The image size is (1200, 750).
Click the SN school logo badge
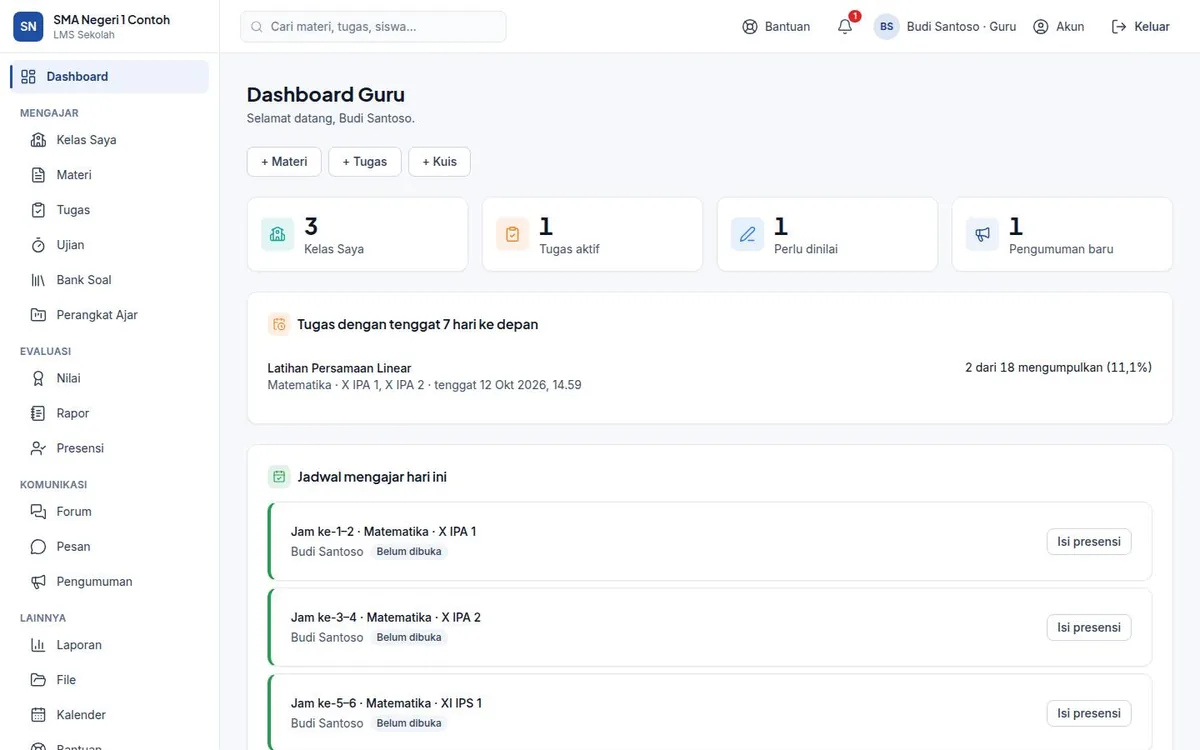point(28,27)
